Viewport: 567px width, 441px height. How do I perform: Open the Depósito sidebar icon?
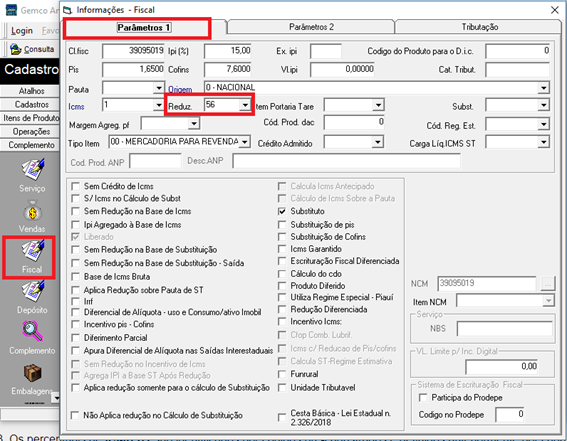(33, 291)
